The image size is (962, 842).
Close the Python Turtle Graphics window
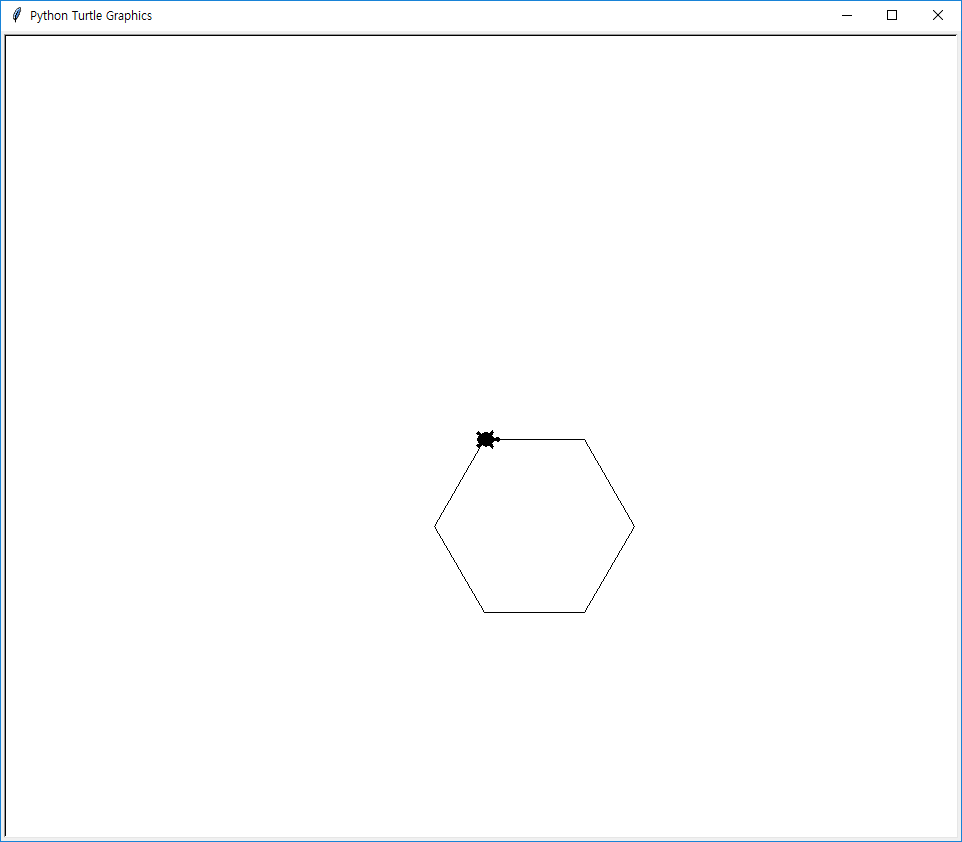pos(937,15)
